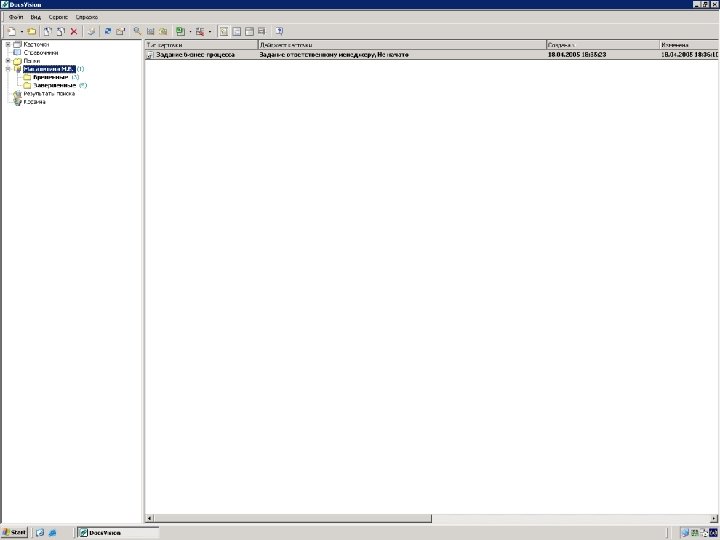
Task: Open the dropdown arrow beside new card icon
Action: 22,32
